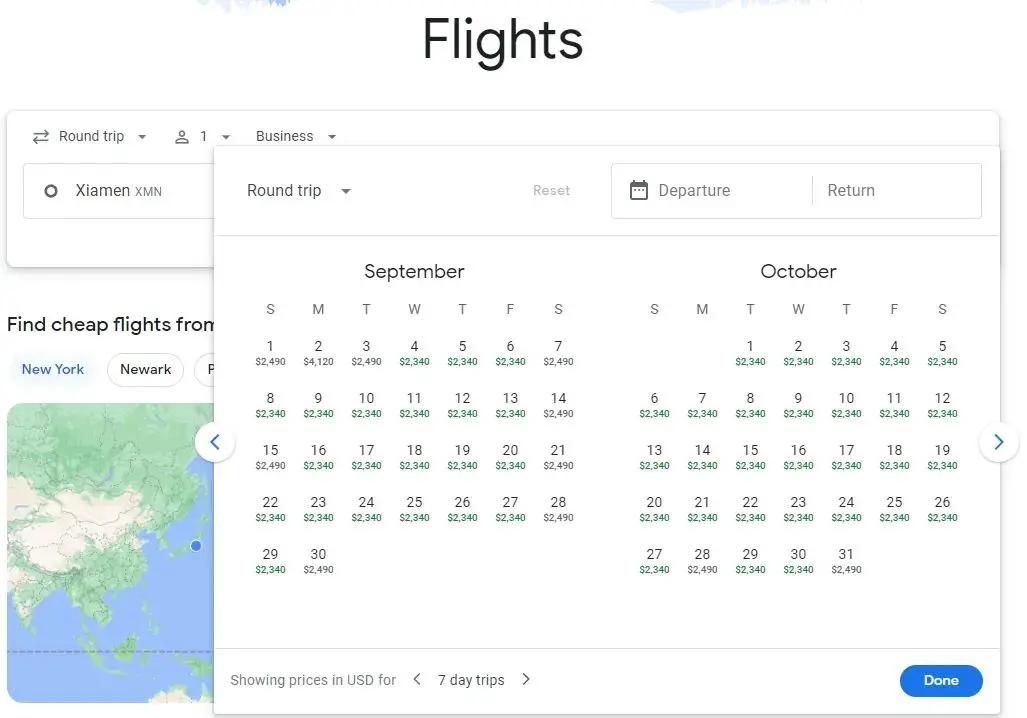The image size is (1027, 718).
Task: Open the Business class dropdown
Action: [x=296, y=136]
